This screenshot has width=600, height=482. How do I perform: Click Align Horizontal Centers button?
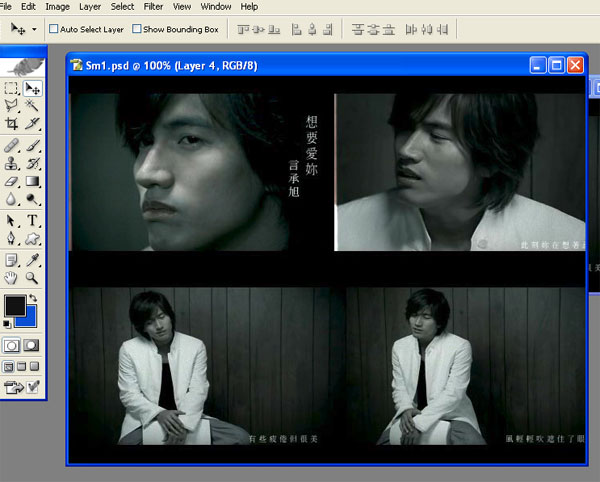coord(312,29)
